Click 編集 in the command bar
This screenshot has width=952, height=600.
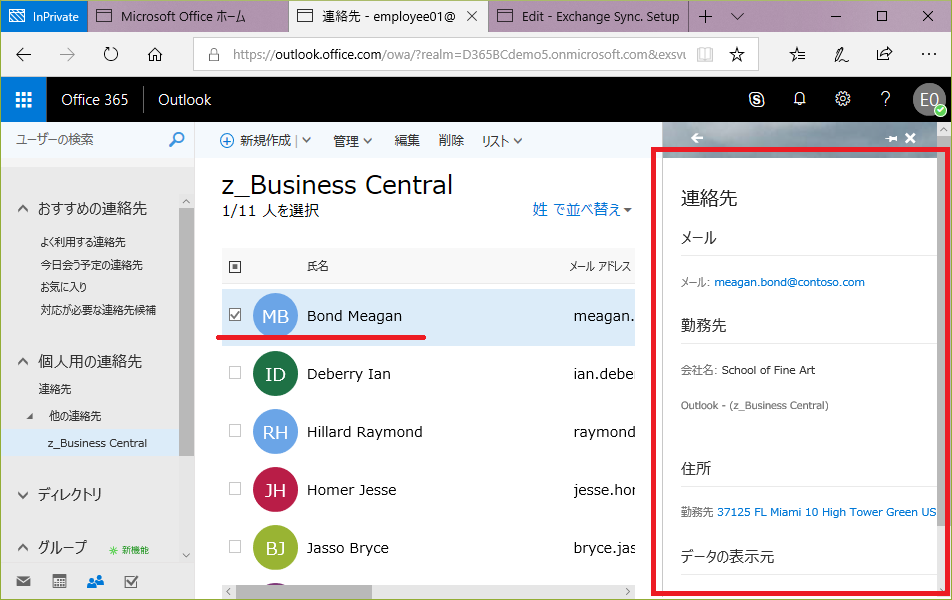coord(407,141)
